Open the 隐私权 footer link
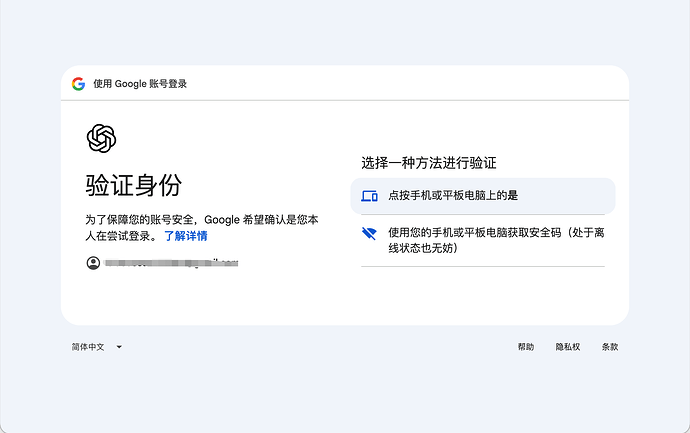 tap(568, 347)
